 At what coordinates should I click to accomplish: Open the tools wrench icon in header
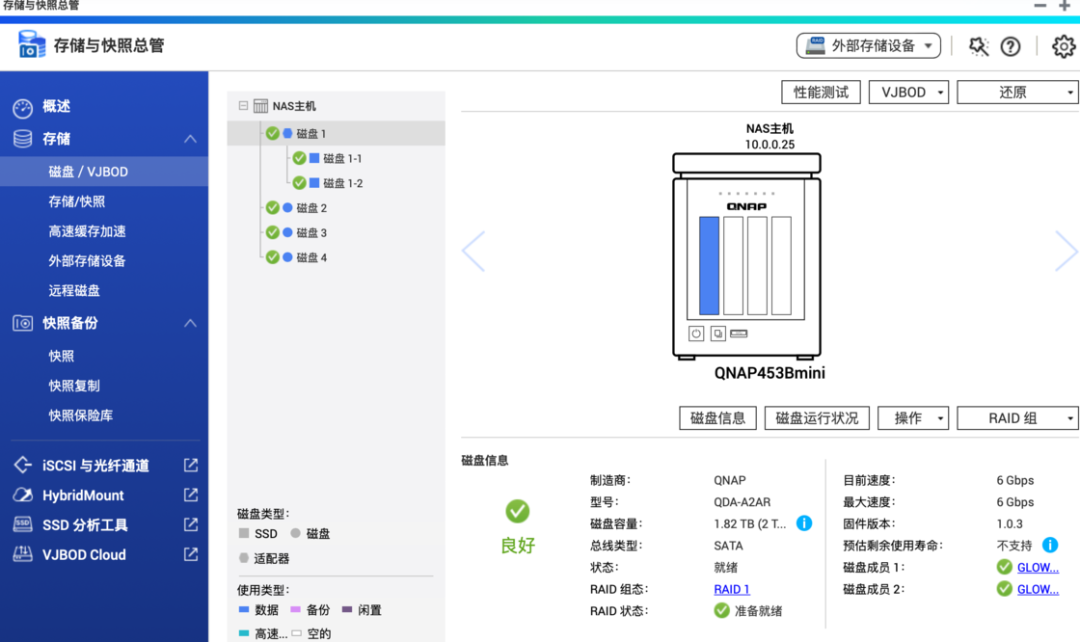pos(978,46)
